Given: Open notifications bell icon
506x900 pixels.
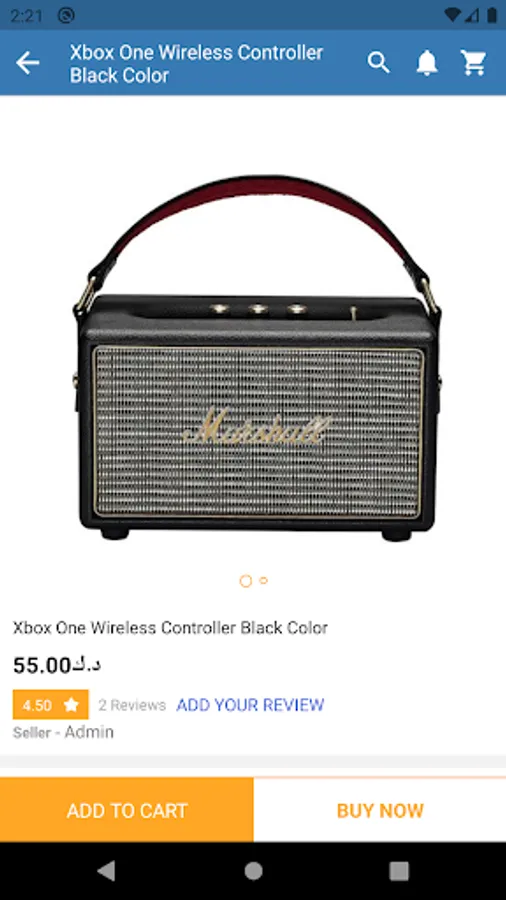Looking at the screenshot, I should (x=427, y=63).
